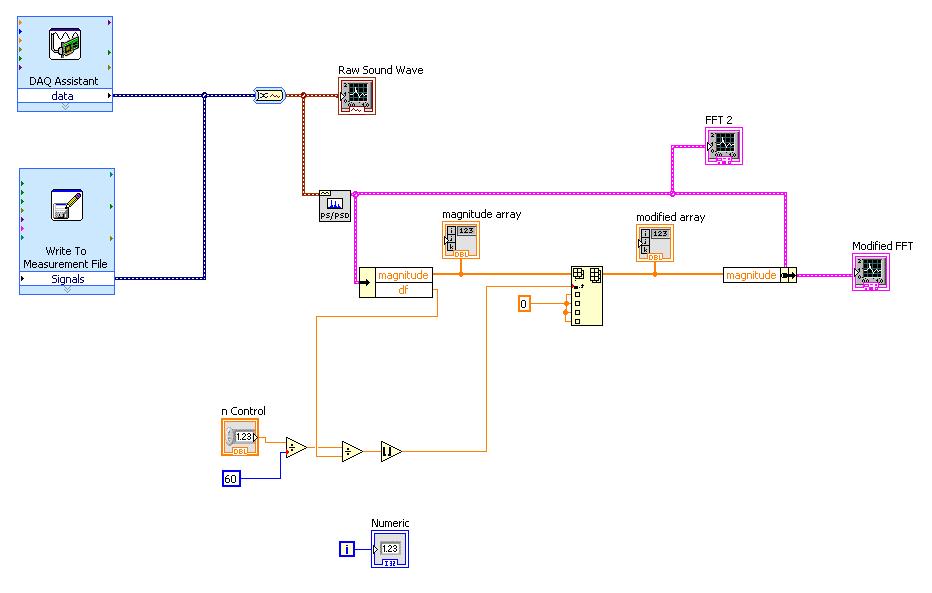
Task: Select the Replace Array Subset node
Action: click(587, 295)
